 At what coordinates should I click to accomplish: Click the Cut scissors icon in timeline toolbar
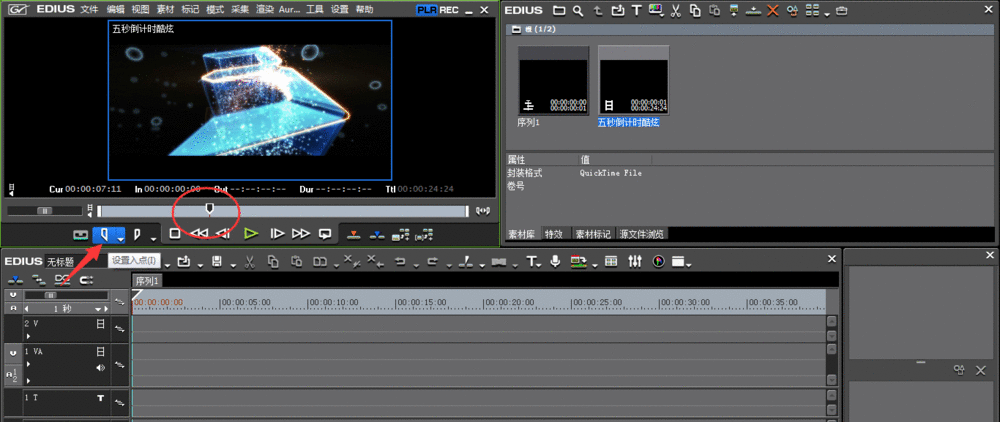[x=248, y=262]
